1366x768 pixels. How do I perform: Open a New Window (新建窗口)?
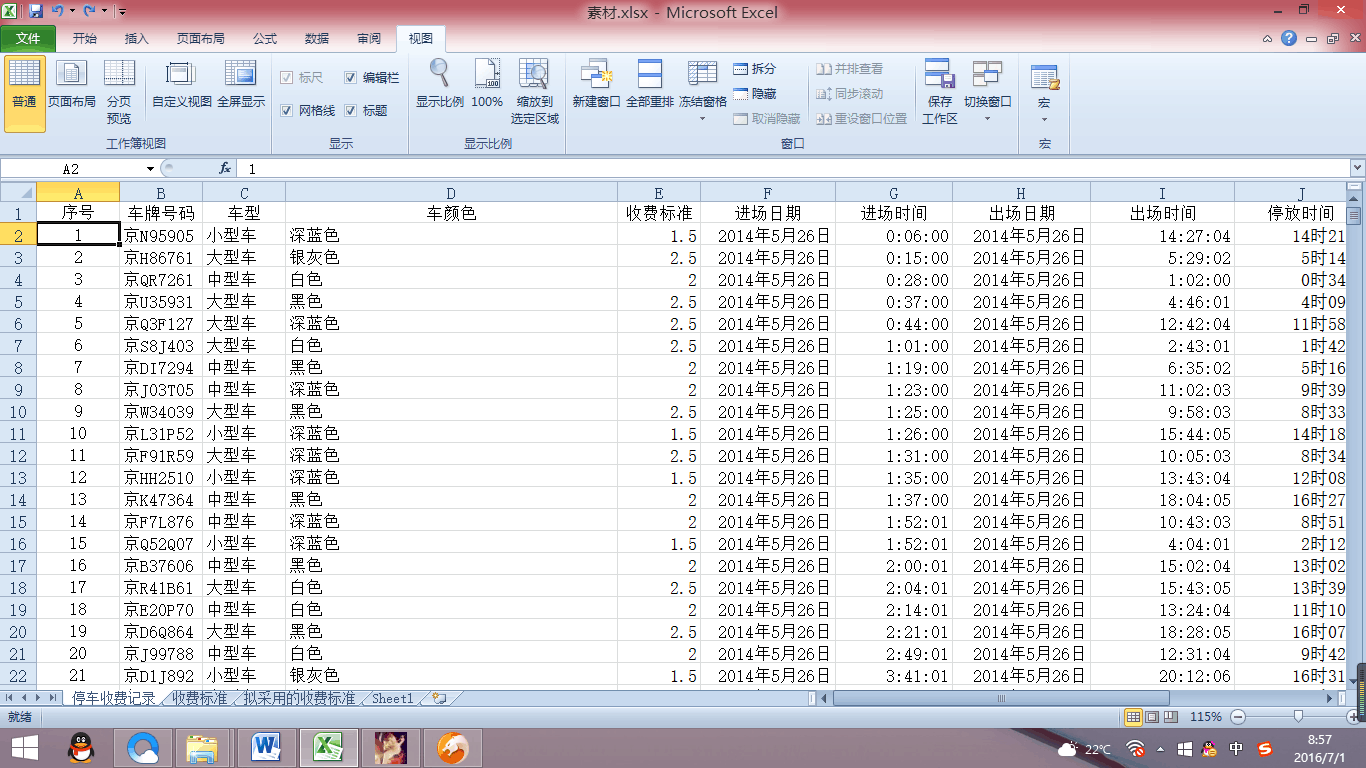click(596, 86)
